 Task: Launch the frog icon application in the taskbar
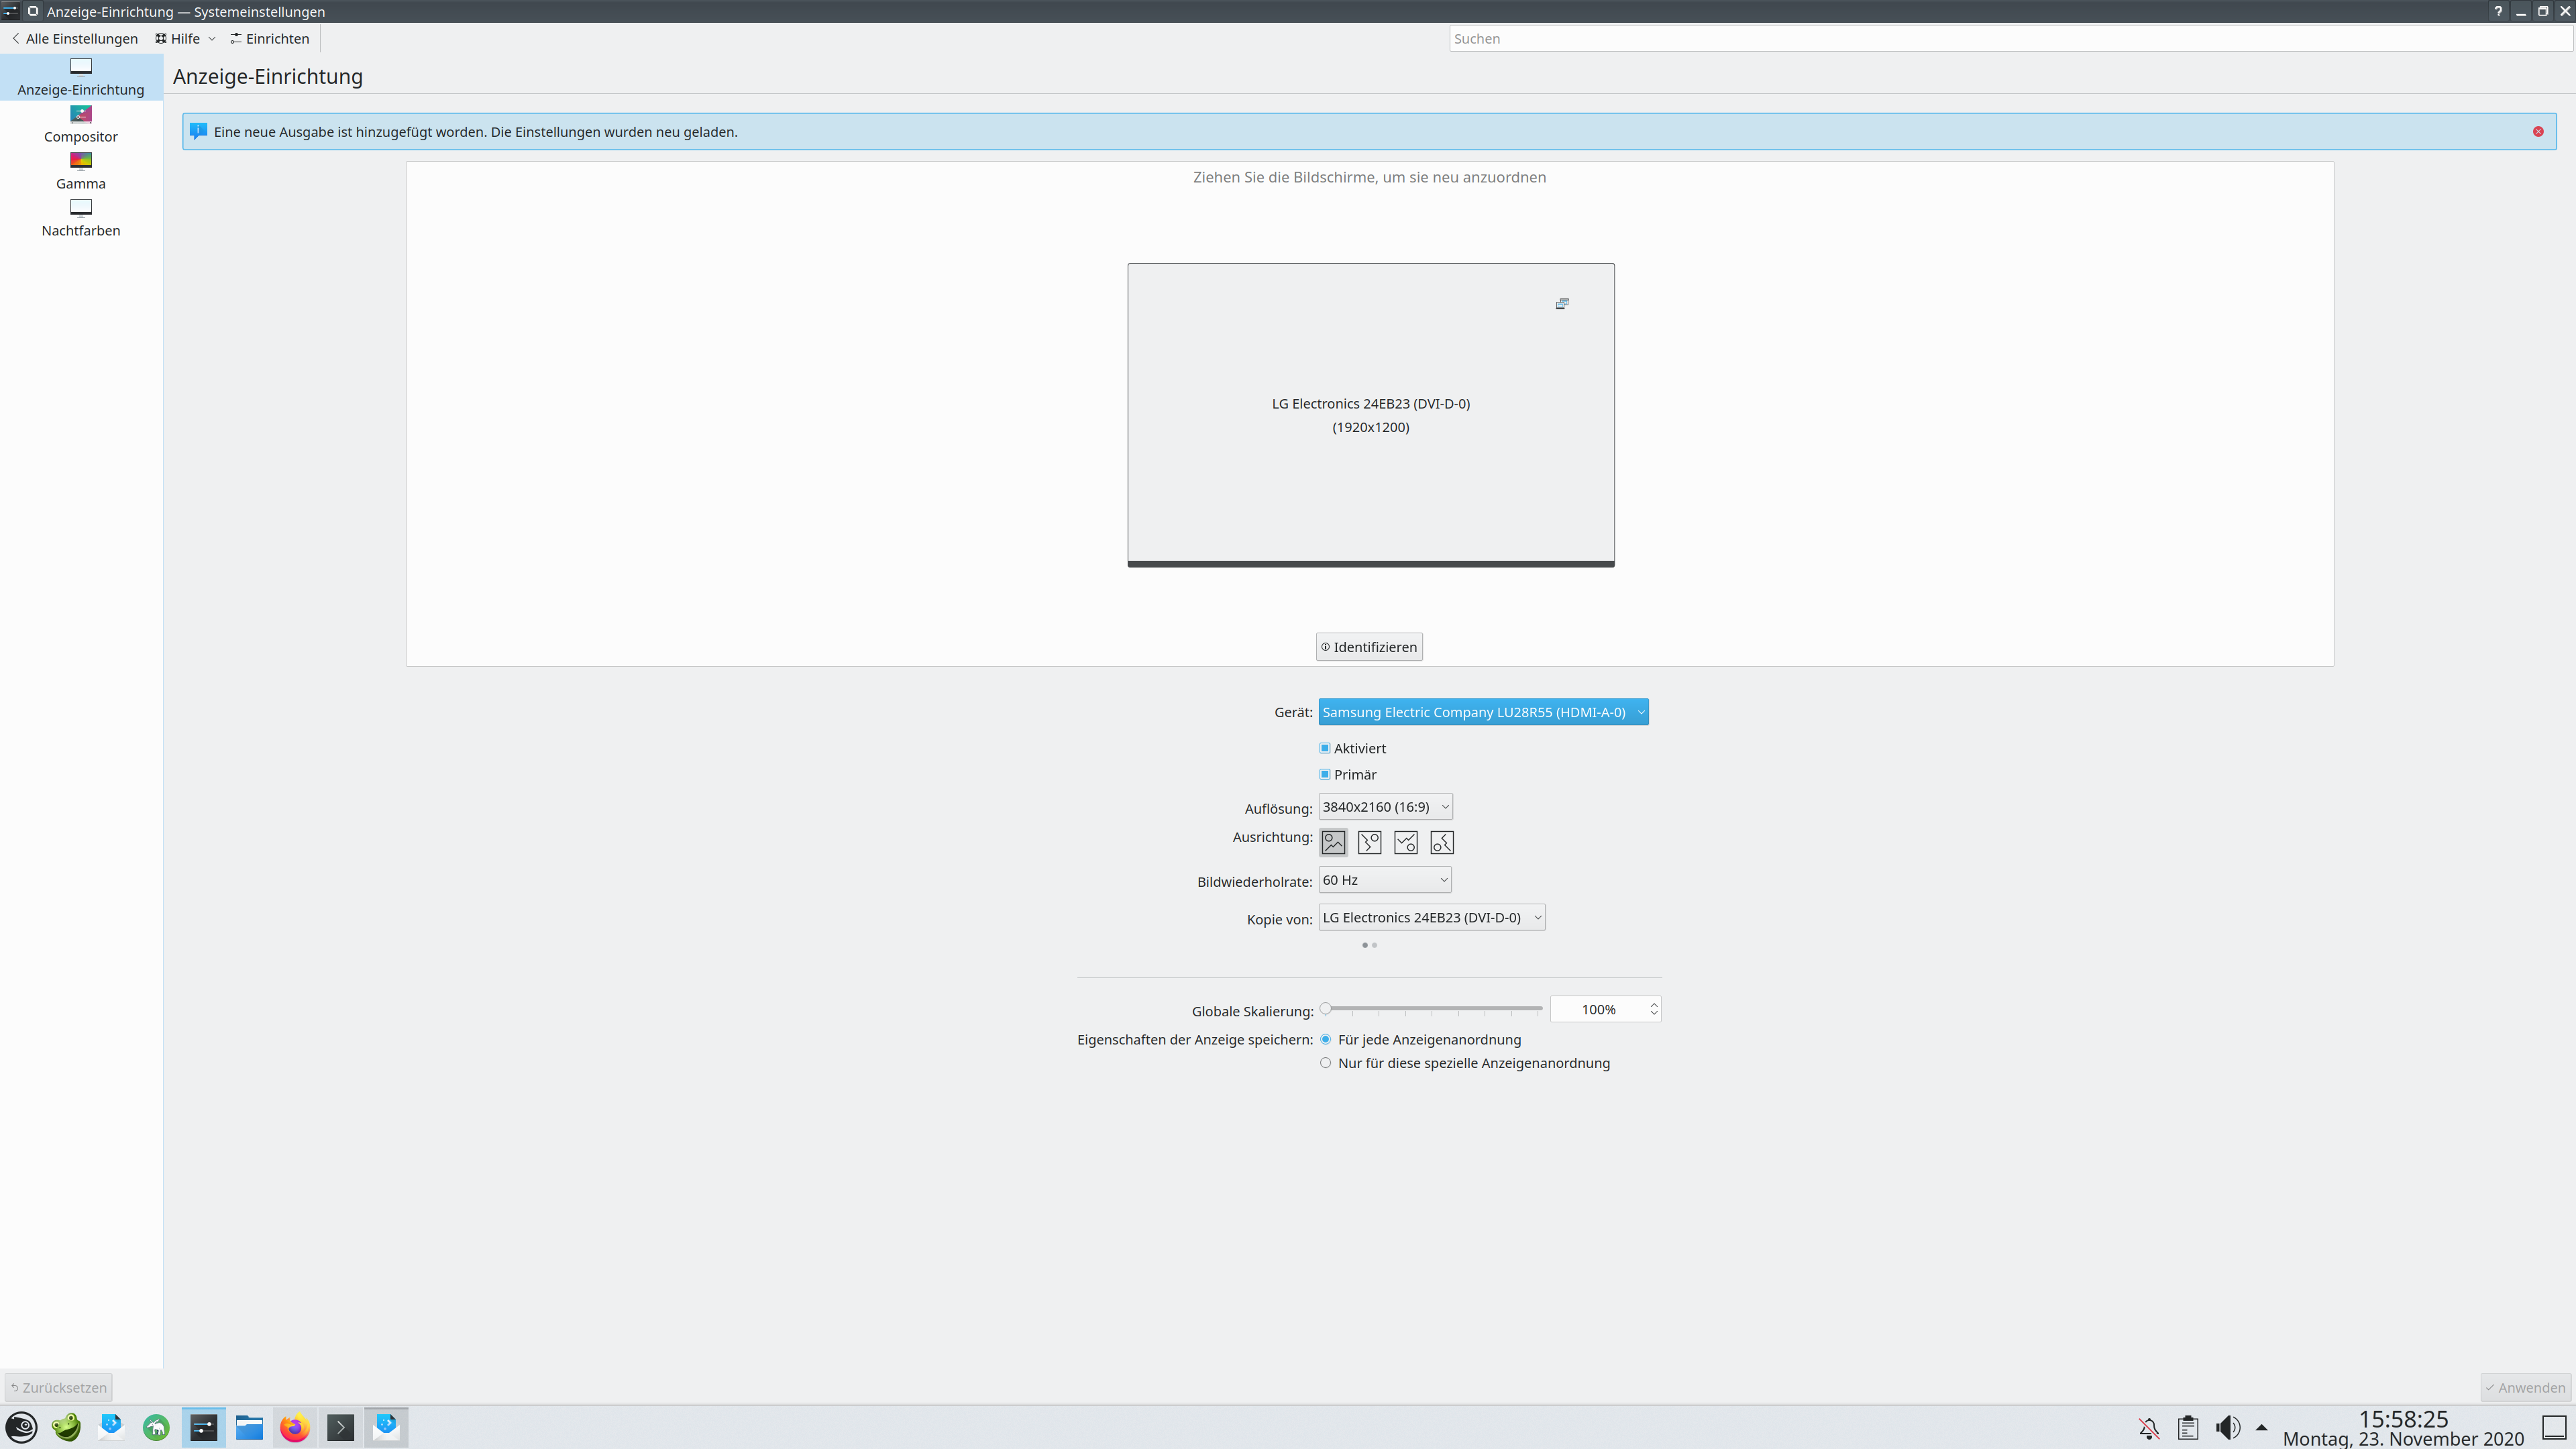click(67, 1427)
